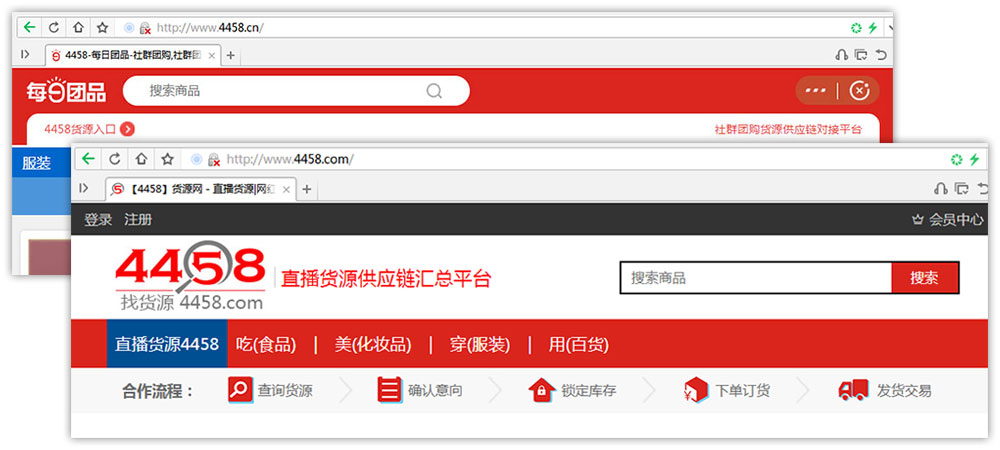Click green lightning icon in 4458.com address bar
The height and width of the screenshot is (450, 1000).
[x=974, y=159]
